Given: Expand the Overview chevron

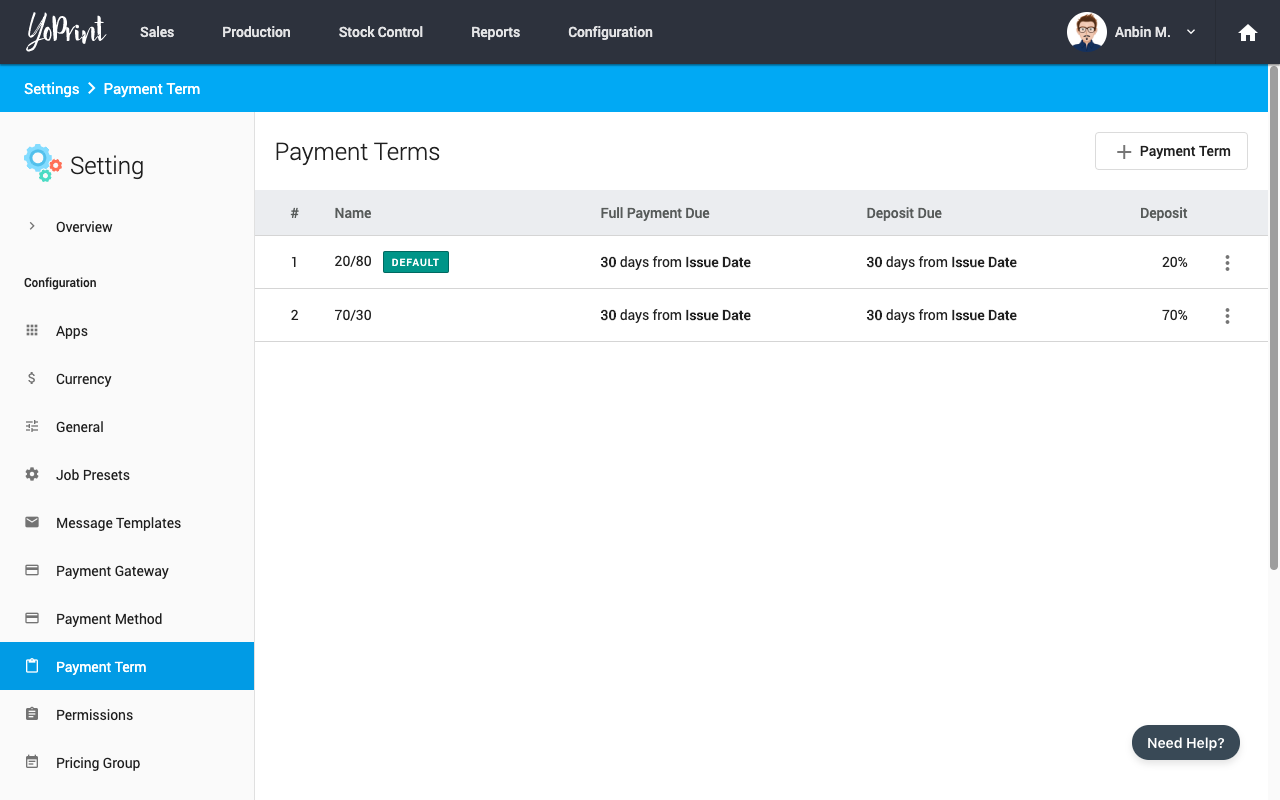Looking at the screenshot, I should point(32,226).
